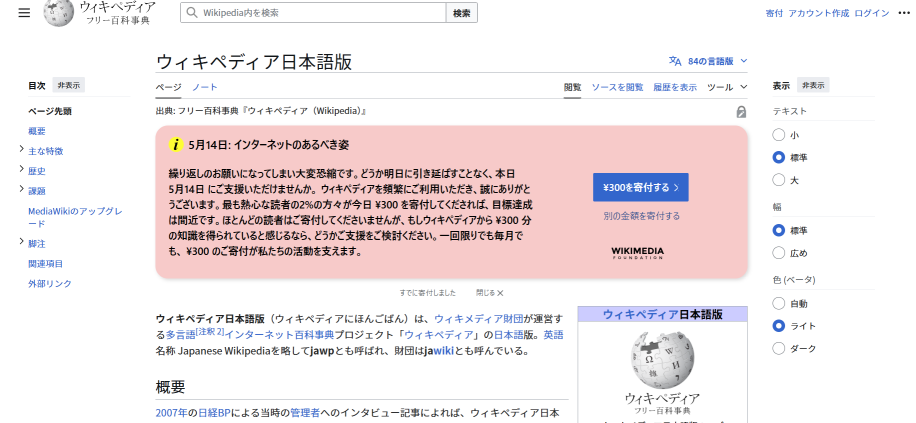This screenshot has height=423, width=916.
Task: Go to MediaWikiのアップグレード section
Action: tap(75, 217)
